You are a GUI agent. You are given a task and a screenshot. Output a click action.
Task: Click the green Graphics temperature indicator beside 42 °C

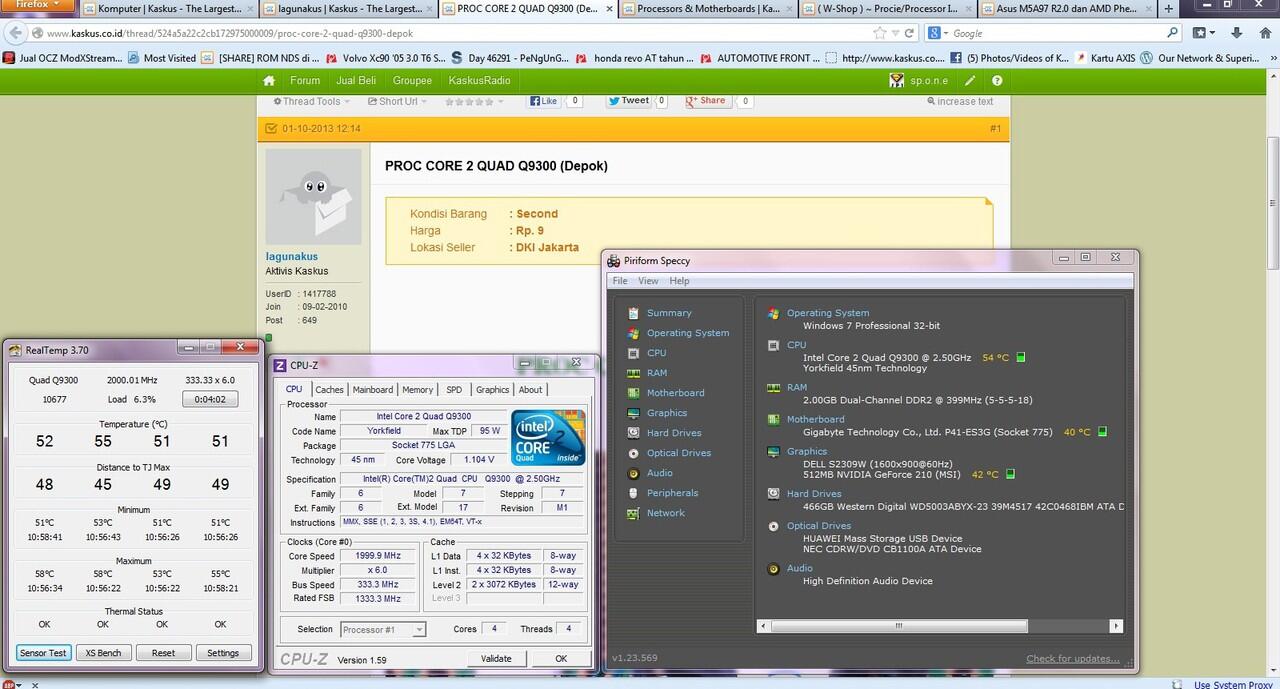click(x=1009, y=474)
